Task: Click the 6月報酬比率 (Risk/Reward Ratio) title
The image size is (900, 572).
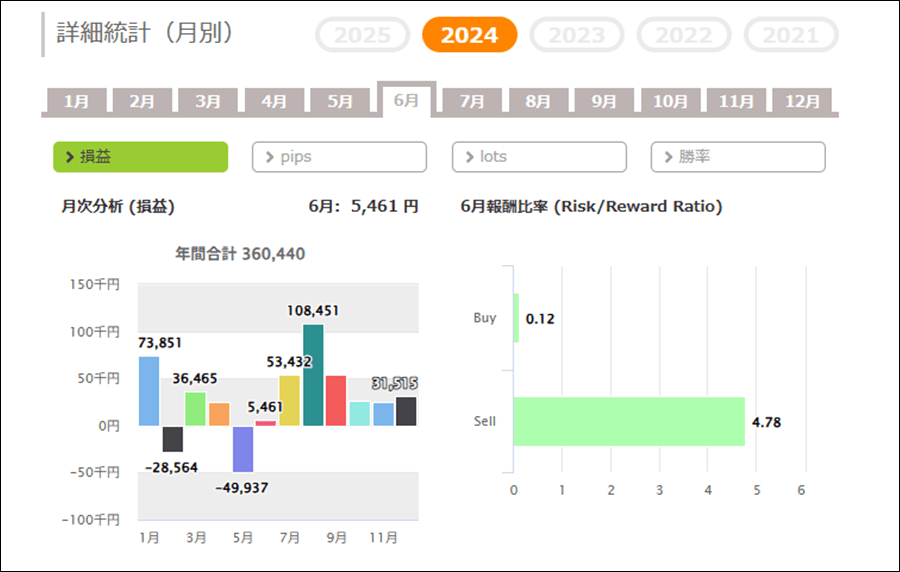Action: [x=591, y=207]
